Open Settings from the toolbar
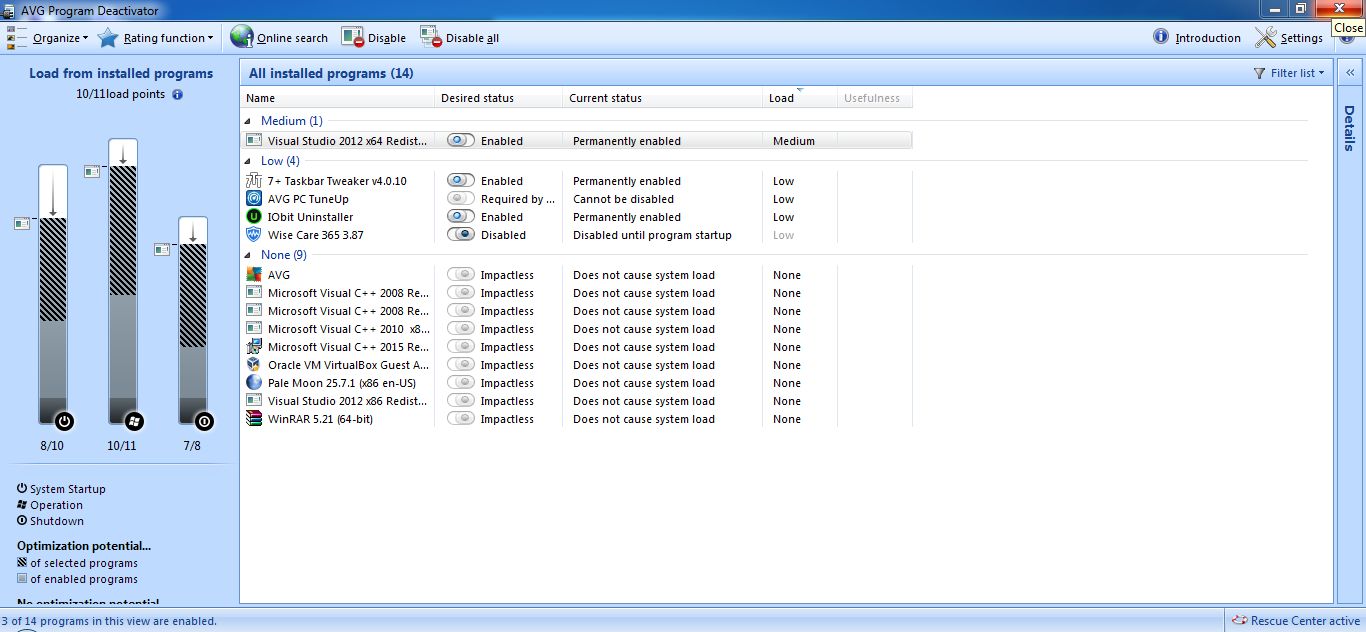This screenshot has width=1366, height=632. [x=1289, y=38]
